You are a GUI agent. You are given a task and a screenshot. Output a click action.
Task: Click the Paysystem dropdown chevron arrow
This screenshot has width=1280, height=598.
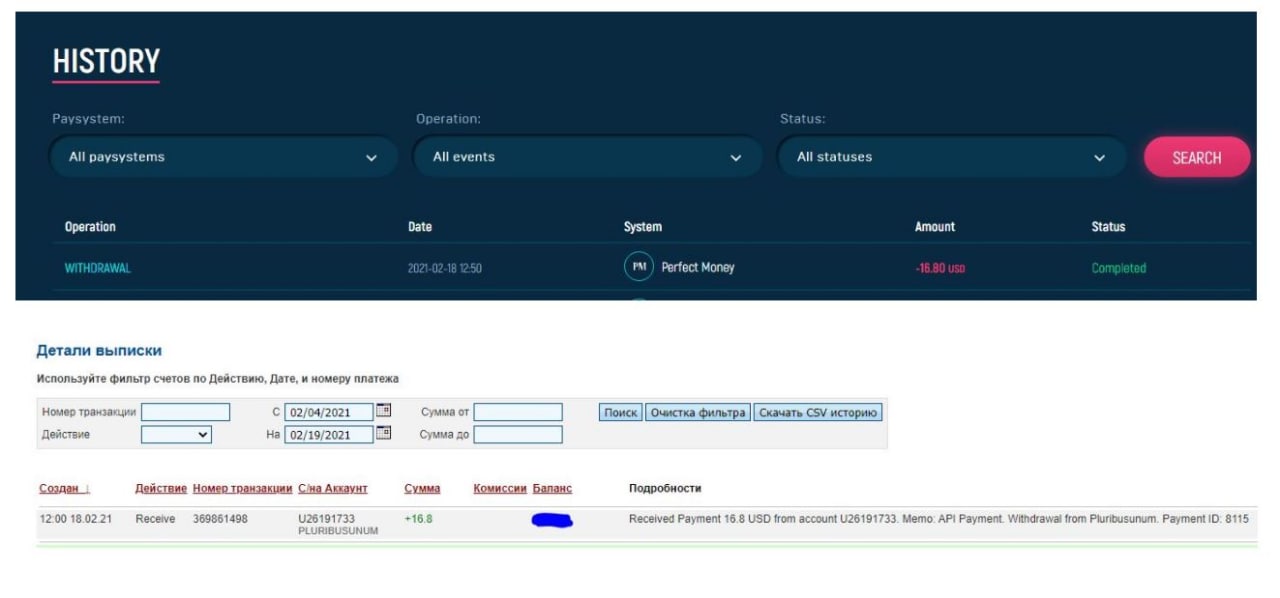(372, 158)
